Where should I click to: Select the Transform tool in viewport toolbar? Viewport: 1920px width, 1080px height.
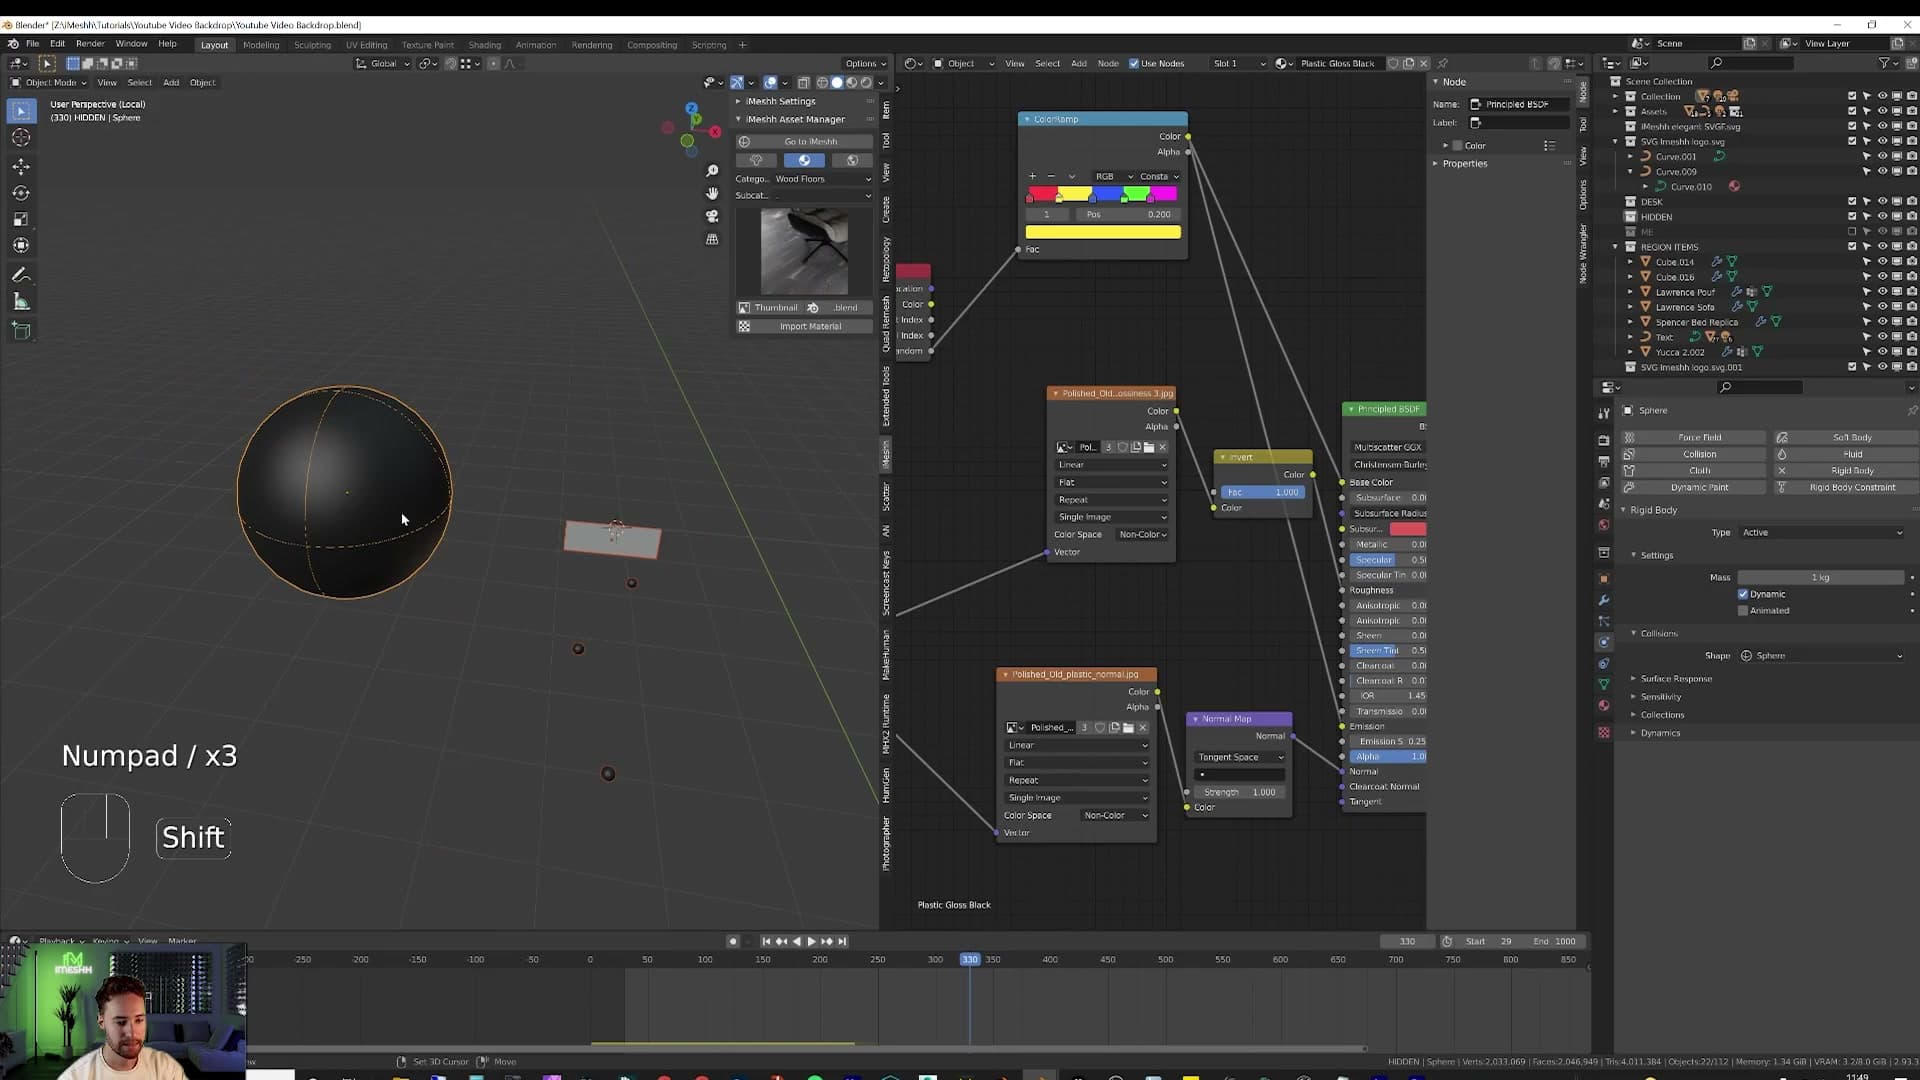[21, 245]
